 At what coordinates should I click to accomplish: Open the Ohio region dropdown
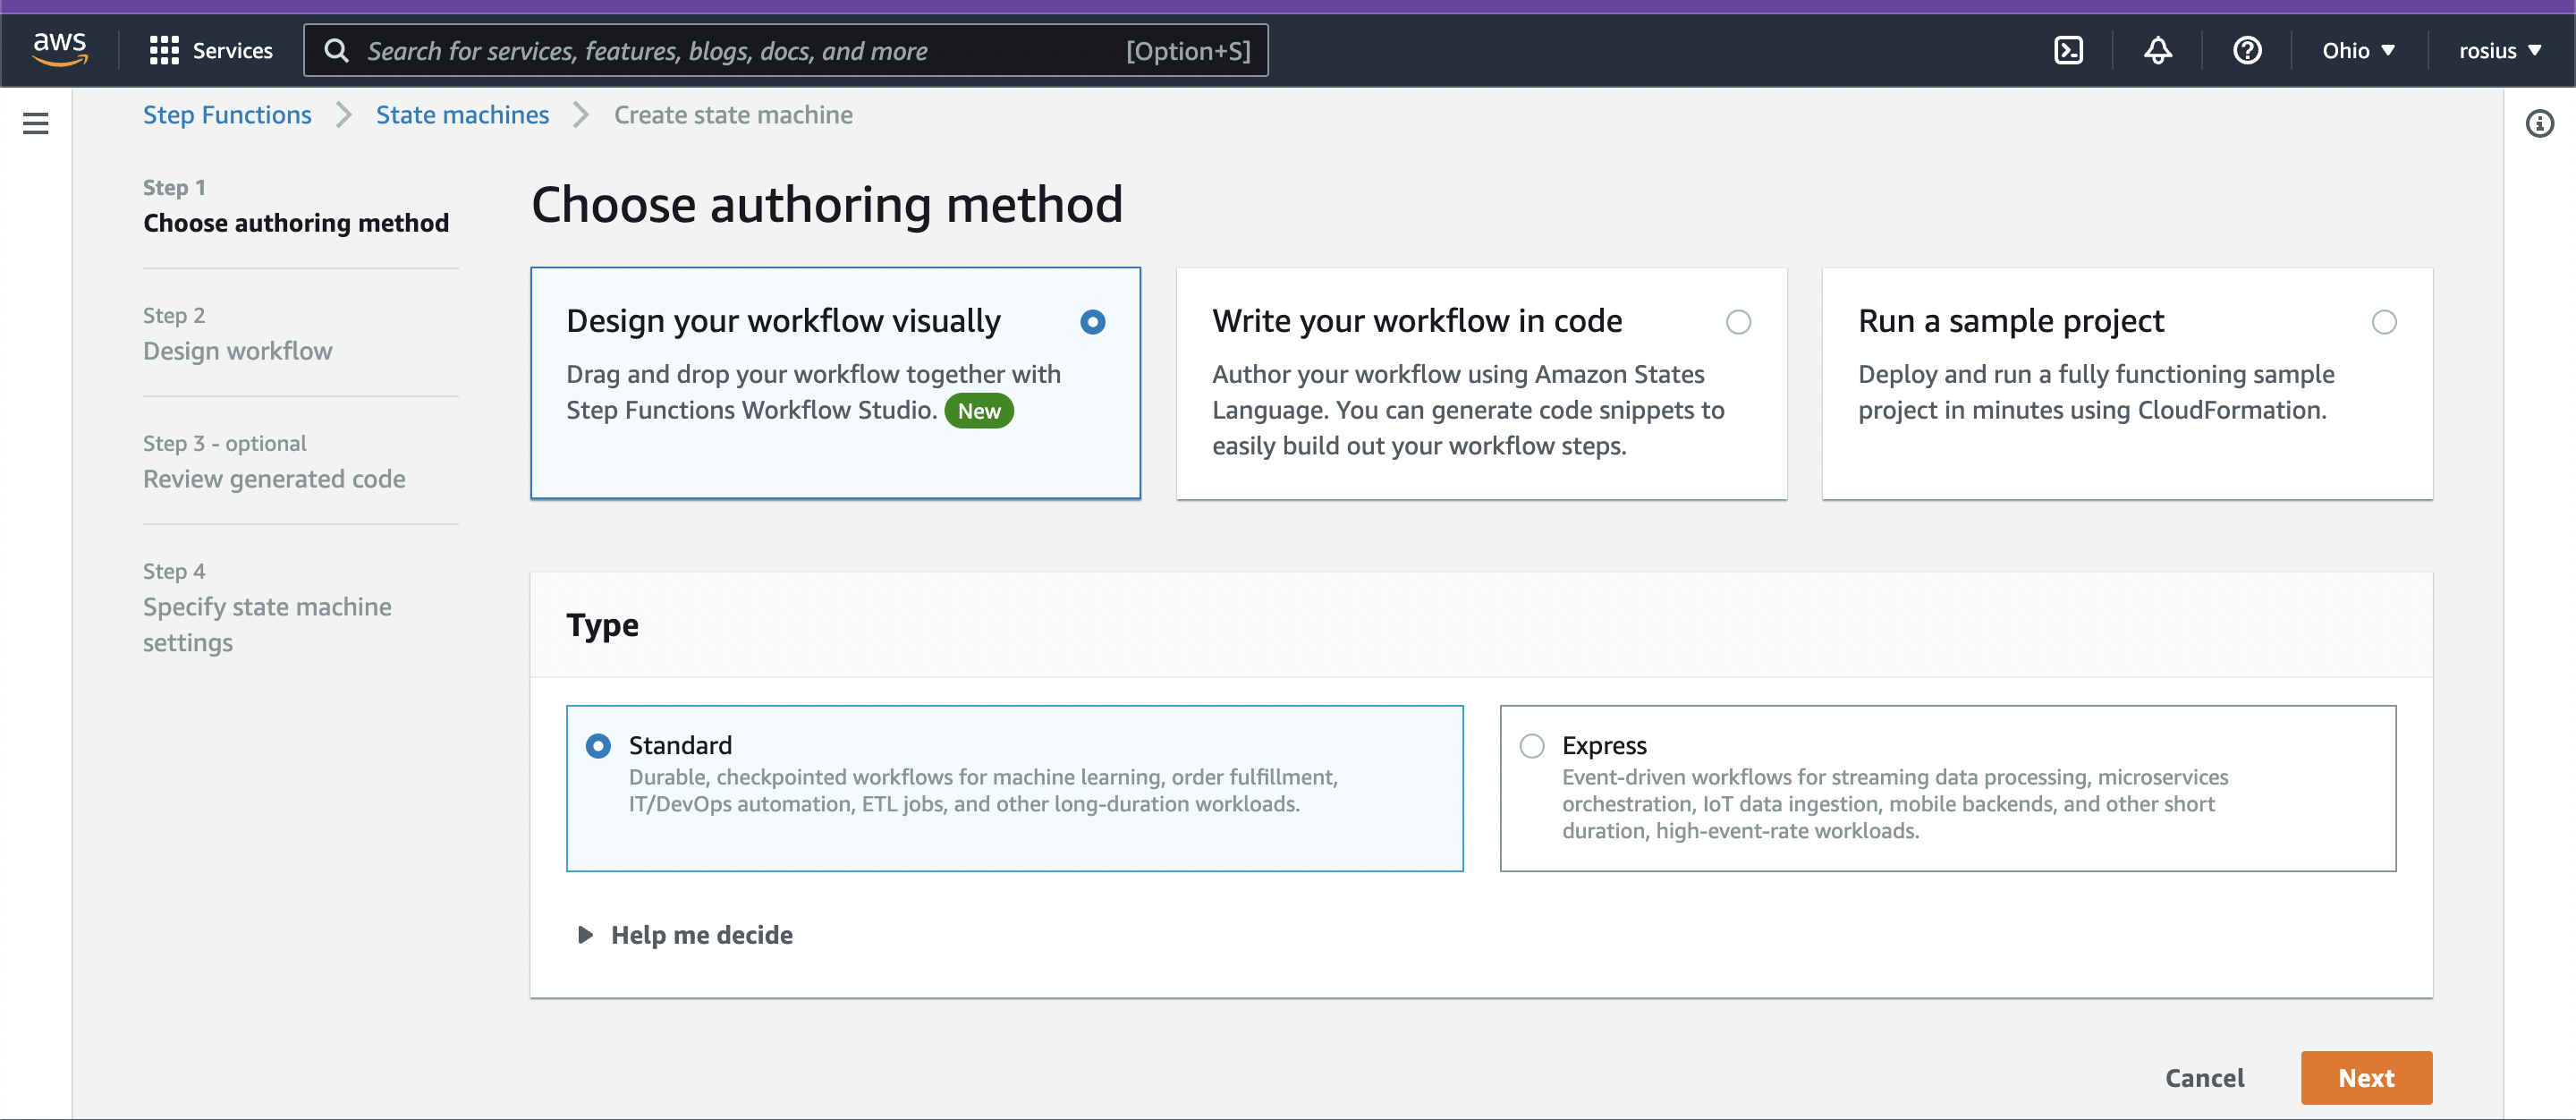2358,50
